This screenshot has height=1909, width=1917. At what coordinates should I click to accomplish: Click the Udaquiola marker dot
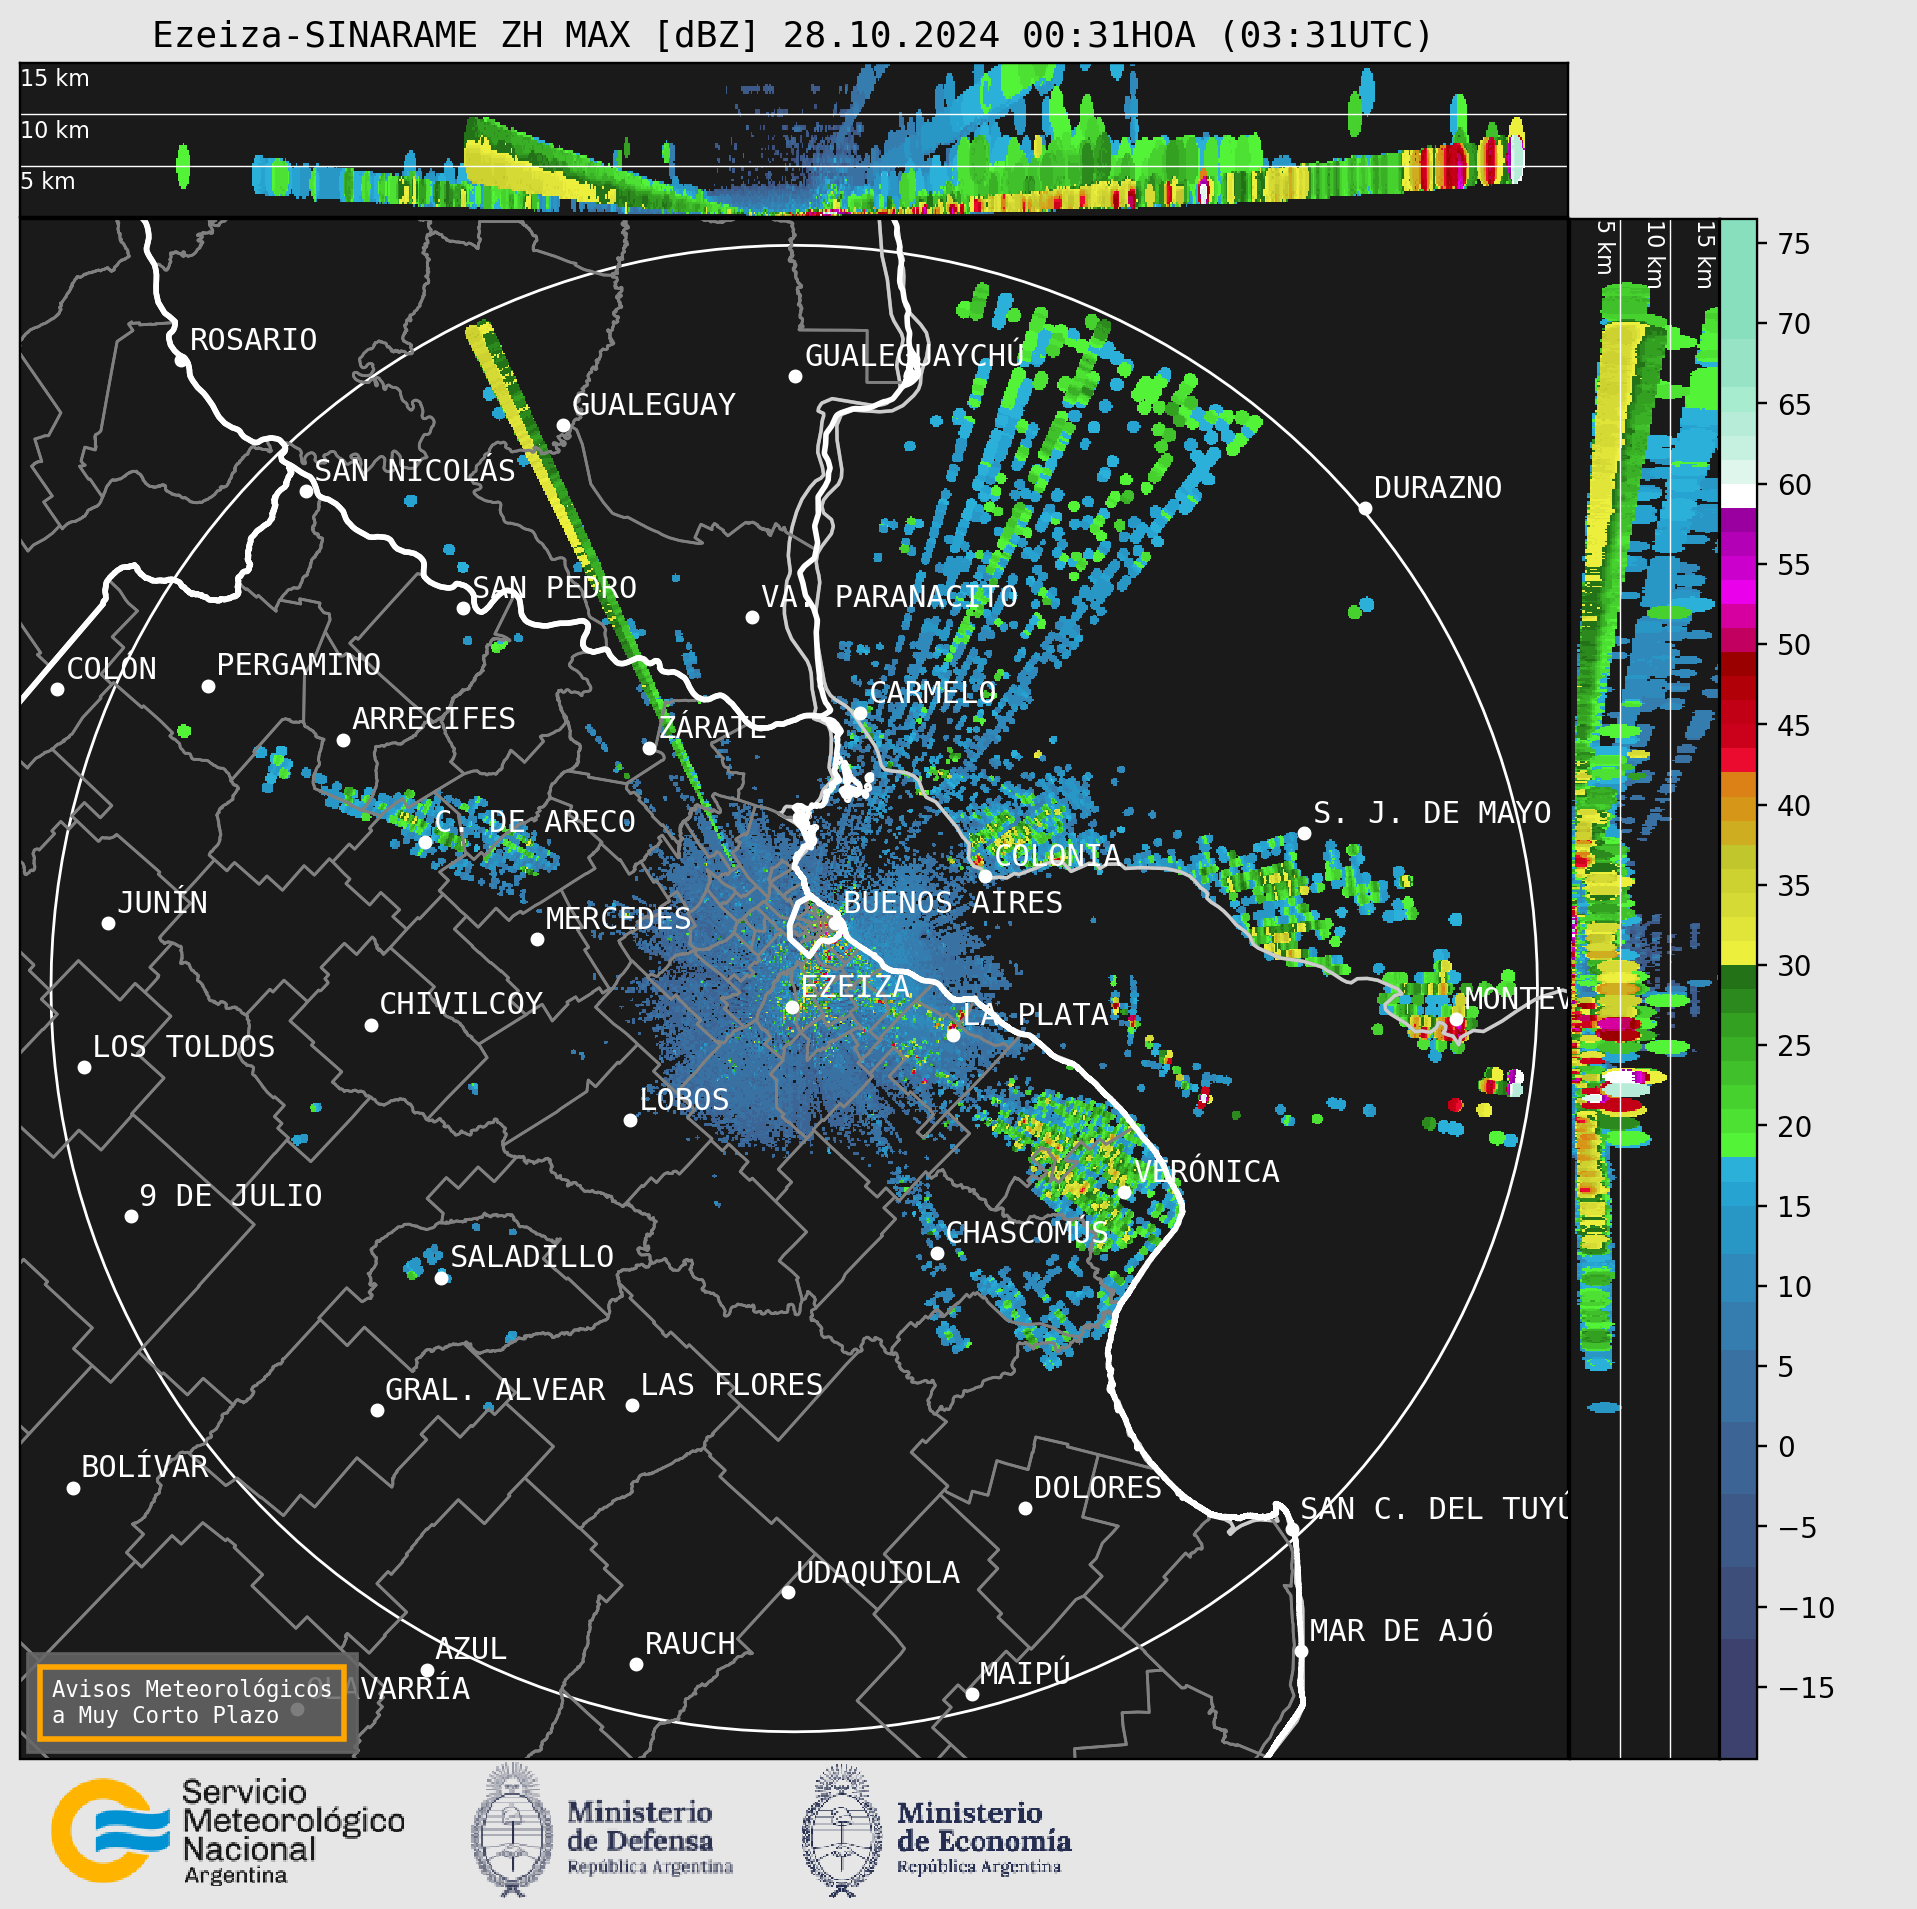point(788,1592)
